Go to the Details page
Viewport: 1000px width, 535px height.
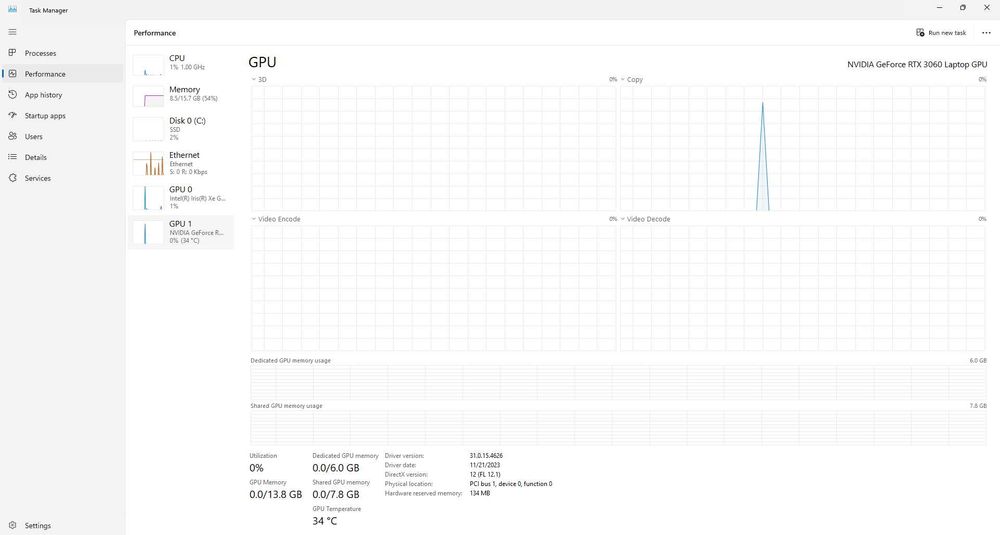pos(62,157)
